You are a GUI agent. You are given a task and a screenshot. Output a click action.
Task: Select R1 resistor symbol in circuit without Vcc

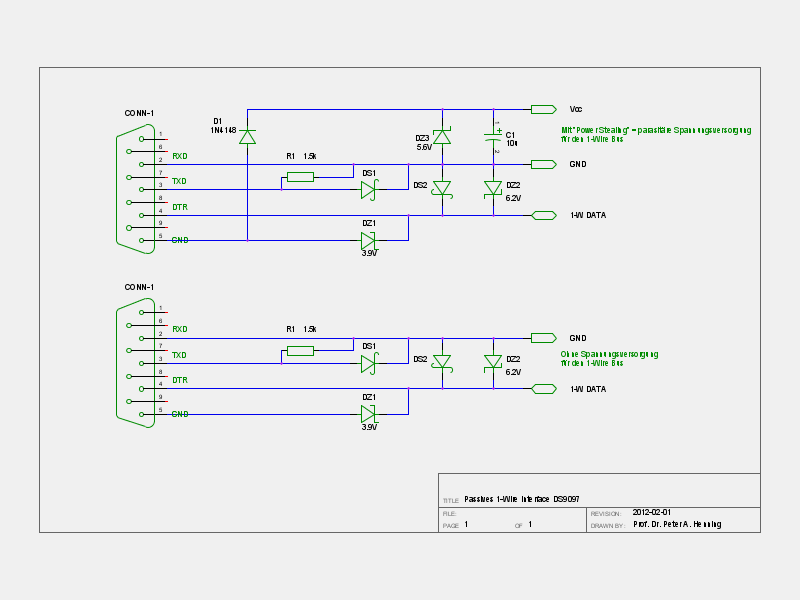click(301, 351)
